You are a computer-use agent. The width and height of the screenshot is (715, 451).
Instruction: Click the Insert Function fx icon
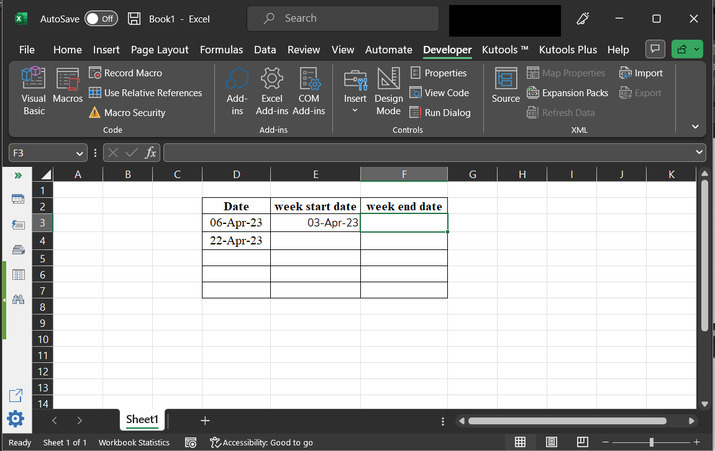coord(150,153)
